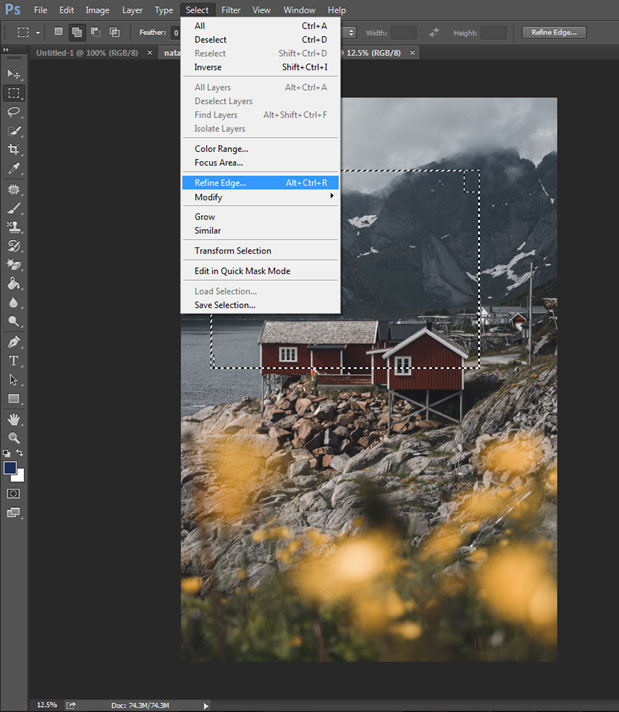Switch to the Hand tool
The width and height of the screenshot is (619, 712).
click(14, 419)
